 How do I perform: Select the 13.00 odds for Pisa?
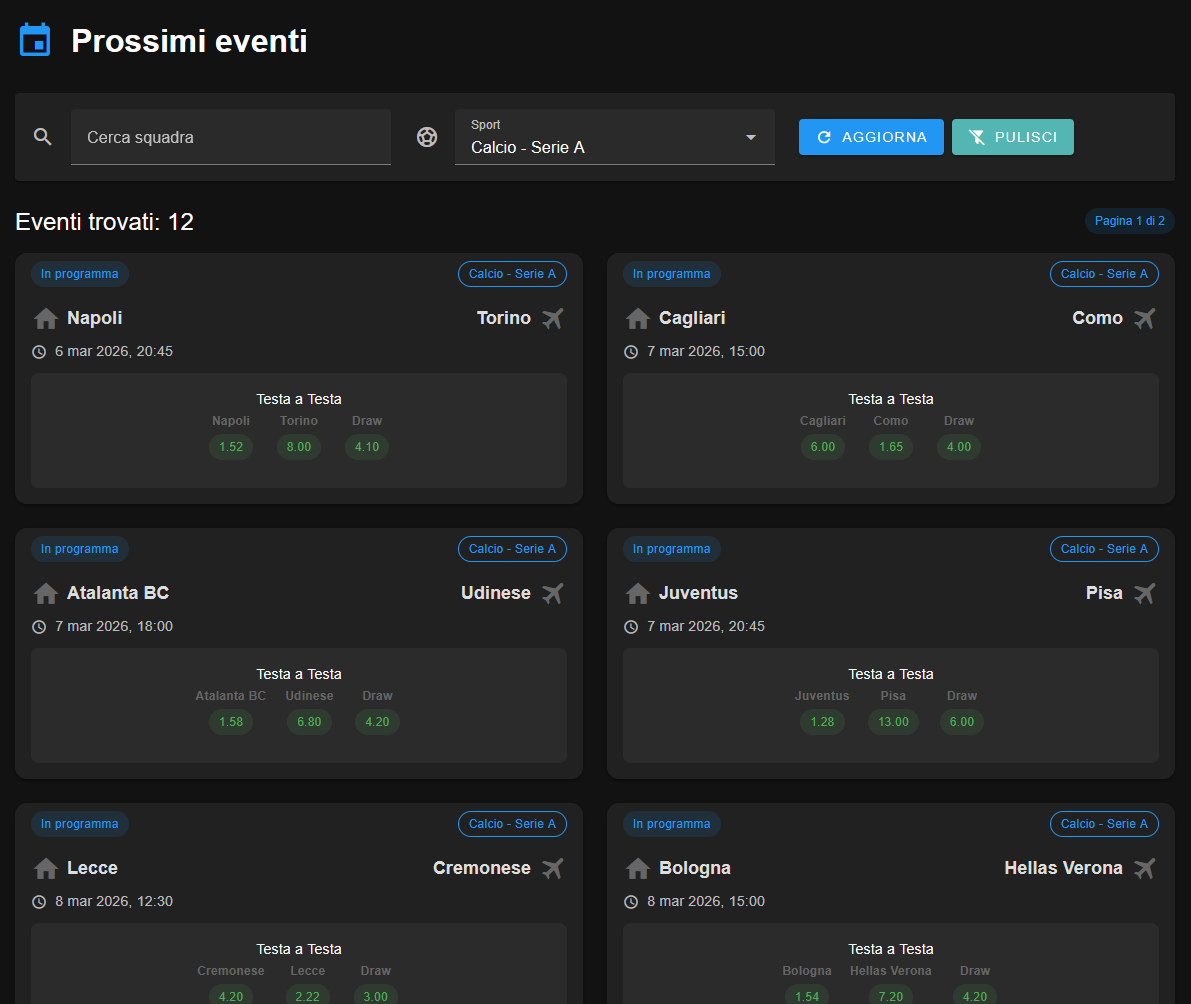[892, 722]
